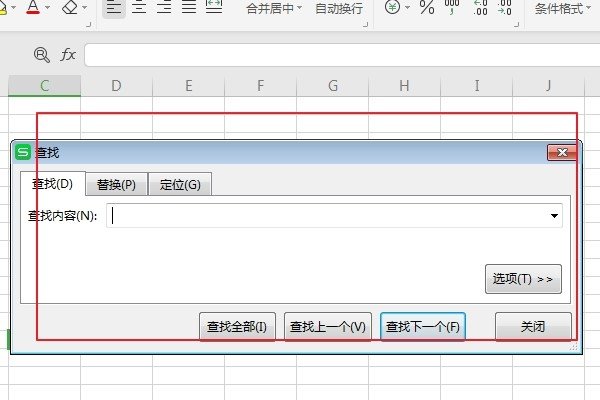
Task: Select column I header
Action: click(476, 86)
